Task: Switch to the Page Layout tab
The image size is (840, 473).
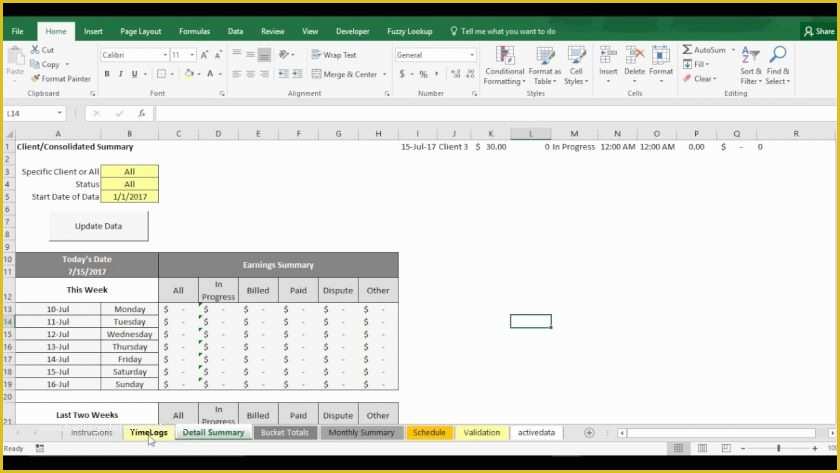Action: (140, 31)
